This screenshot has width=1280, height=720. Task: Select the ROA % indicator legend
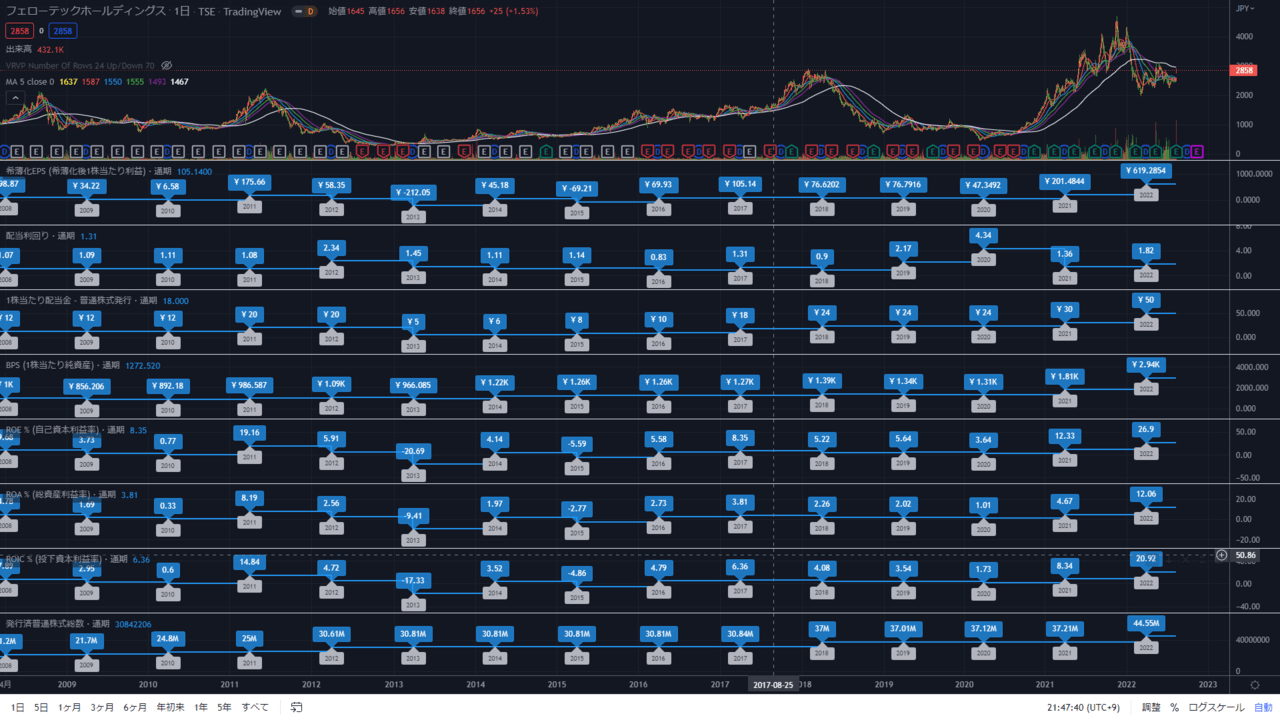(60, 494)
